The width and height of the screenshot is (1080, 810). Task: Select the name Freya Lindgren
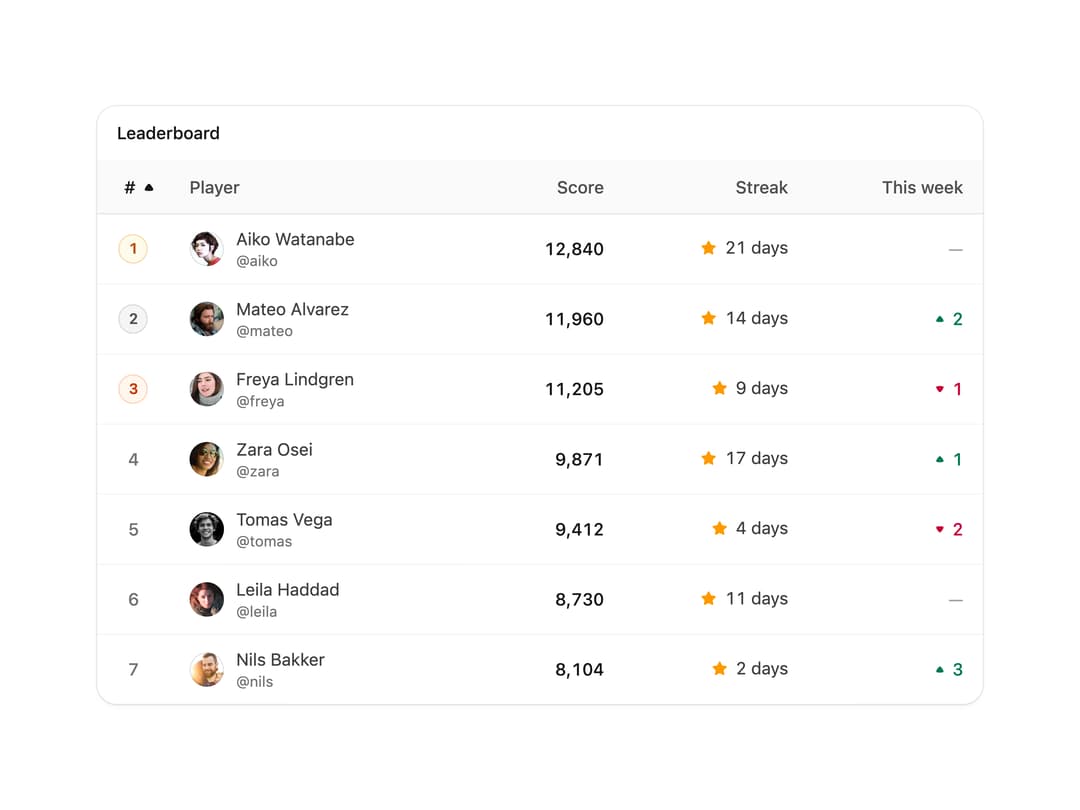coord(295,380)
